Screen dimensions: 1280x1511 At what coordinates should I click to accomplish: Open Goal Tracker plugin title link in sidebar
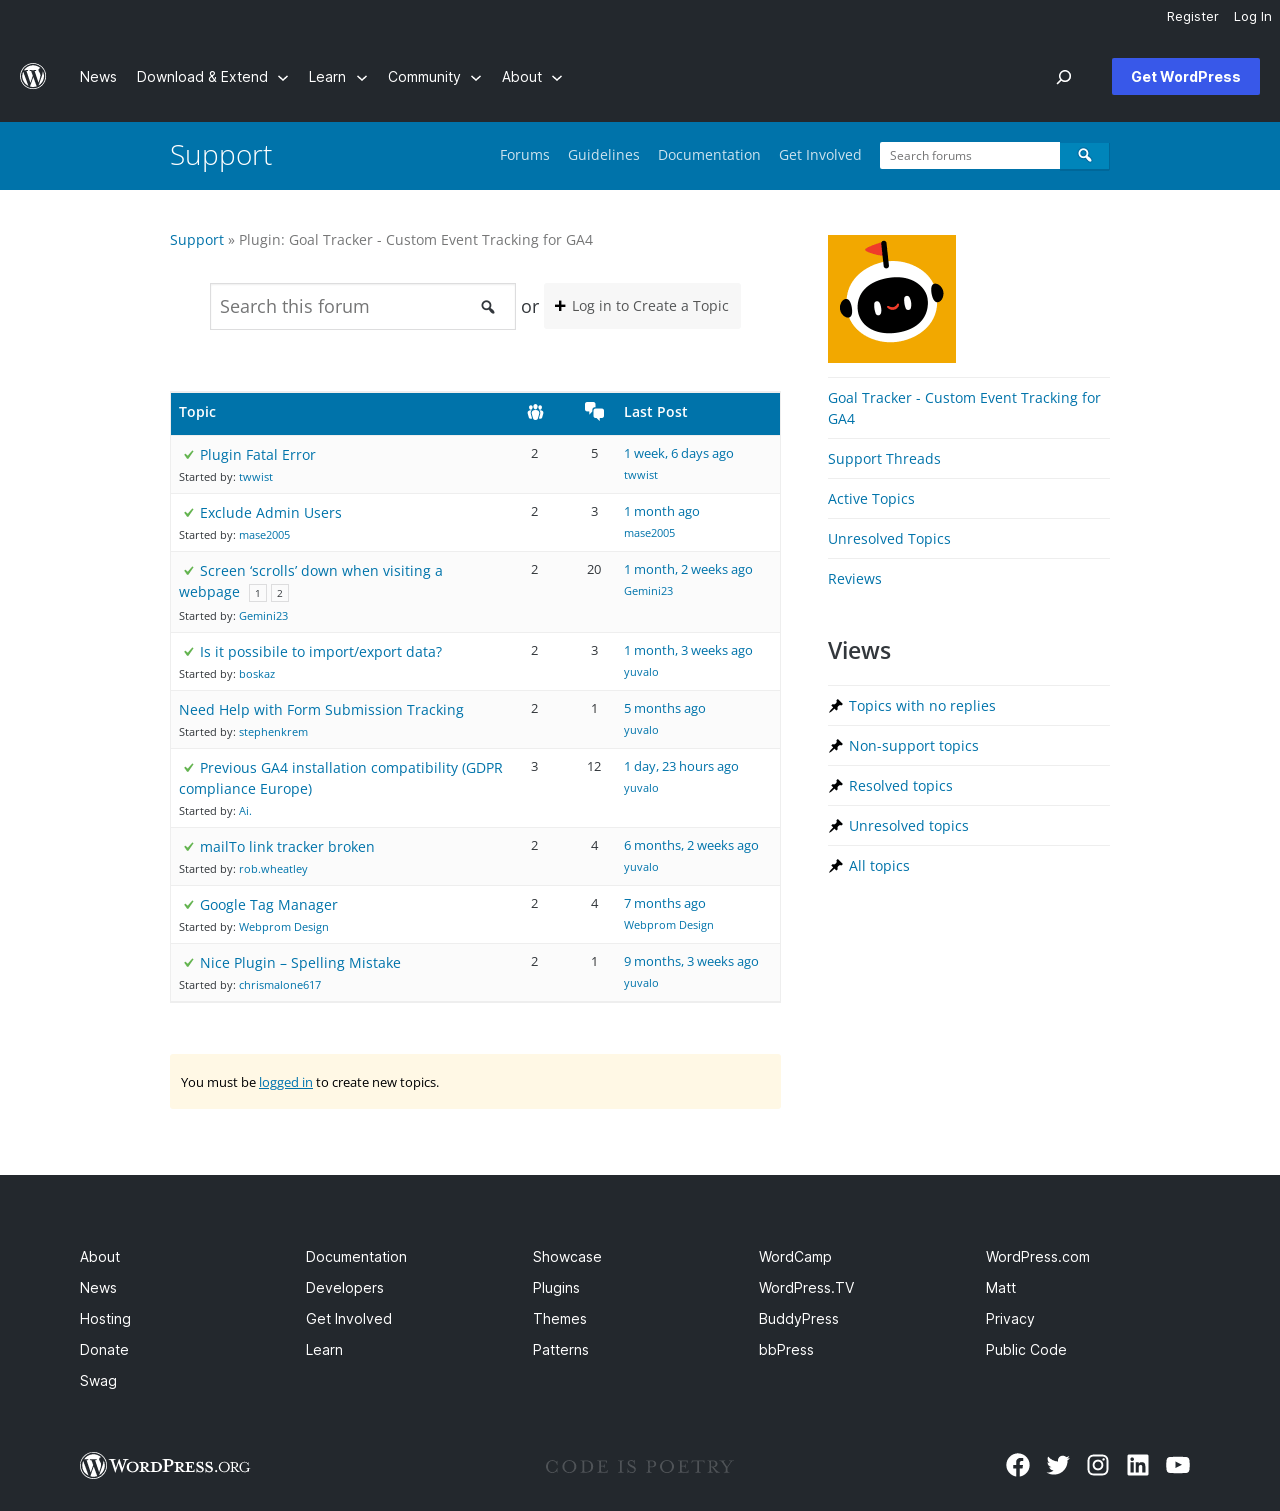pos(964,408)
